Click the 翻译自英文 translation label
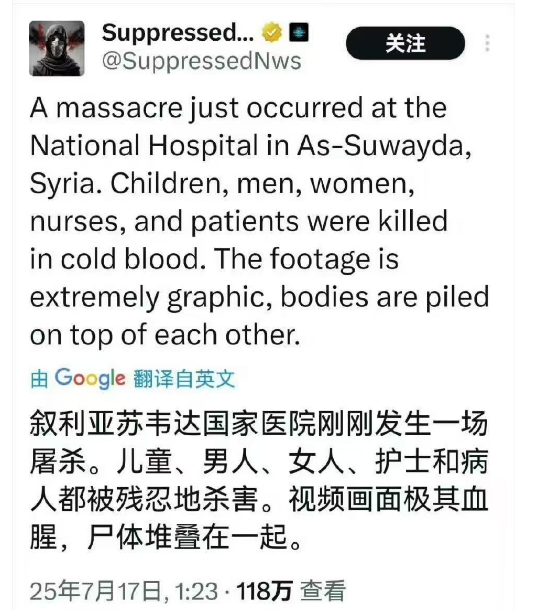 coord(184,379)
